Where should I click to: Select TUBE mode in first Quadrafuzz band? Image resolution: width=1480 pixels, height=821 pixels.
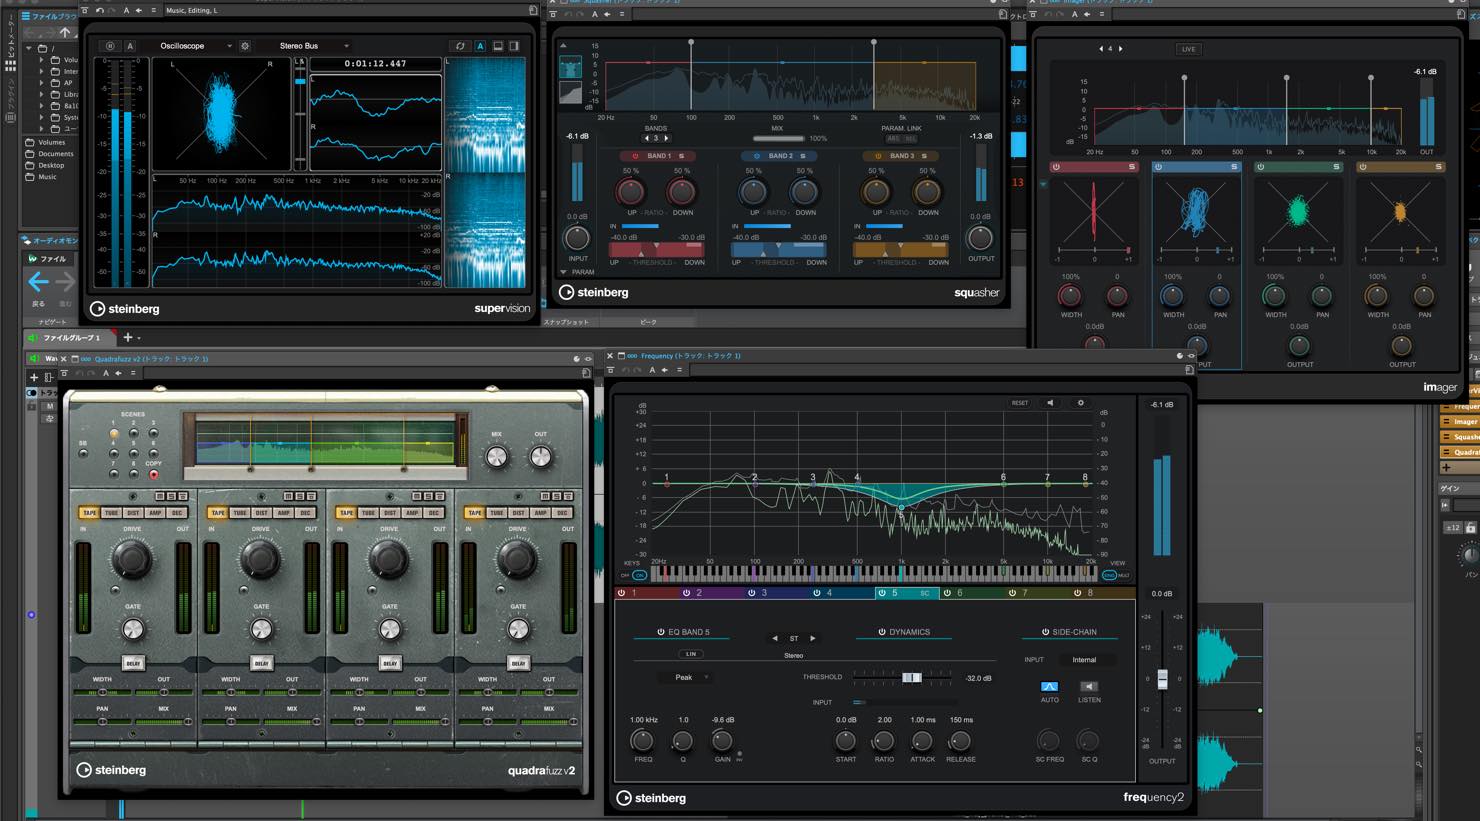pos(111,512)
